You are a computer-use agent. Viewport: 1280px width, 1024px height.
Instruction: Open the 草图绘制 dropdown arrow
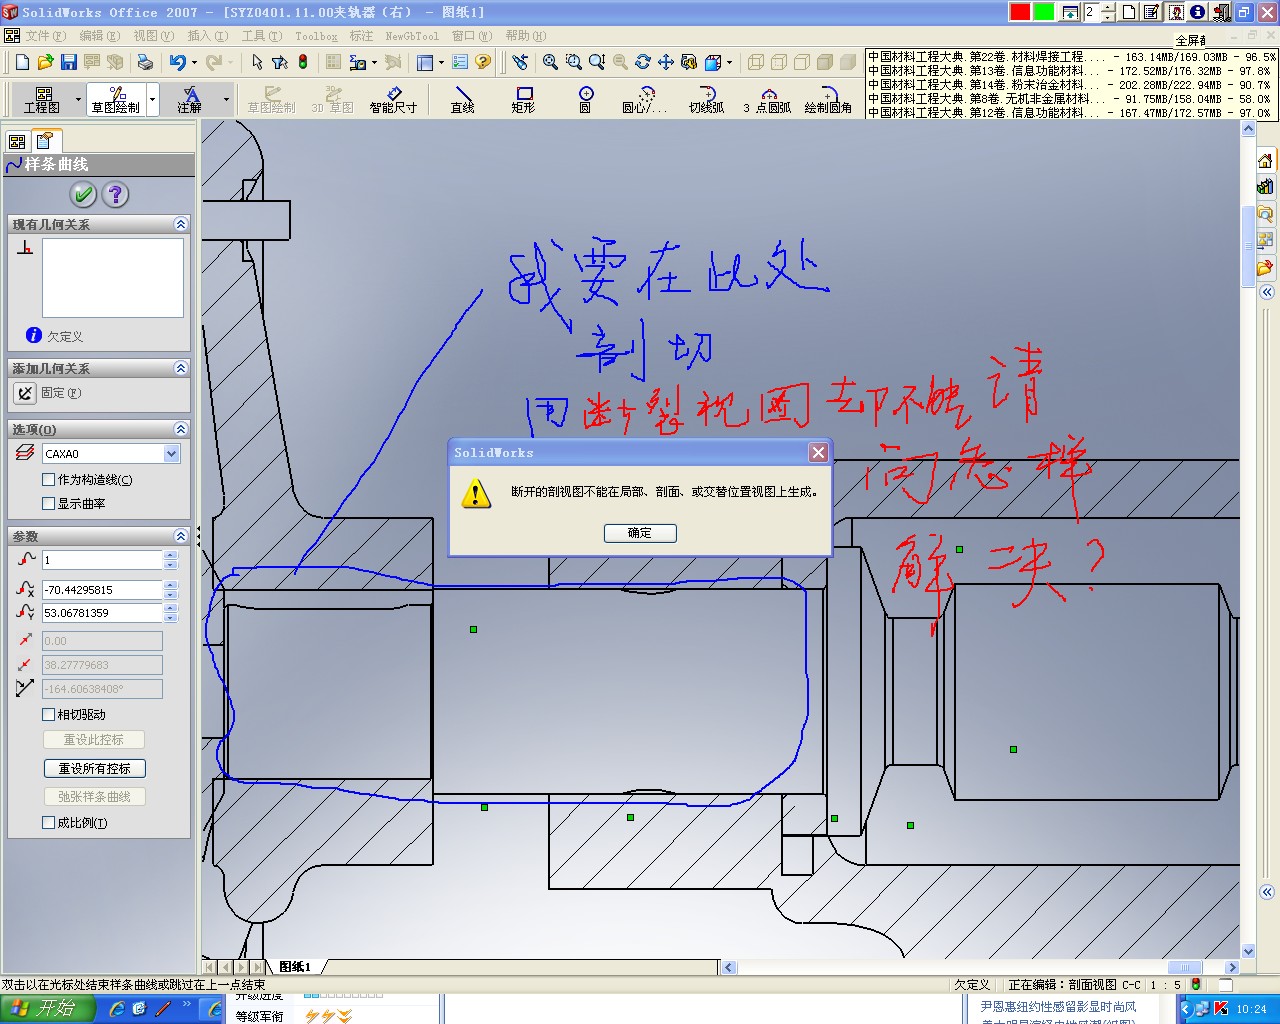[152, 99]
